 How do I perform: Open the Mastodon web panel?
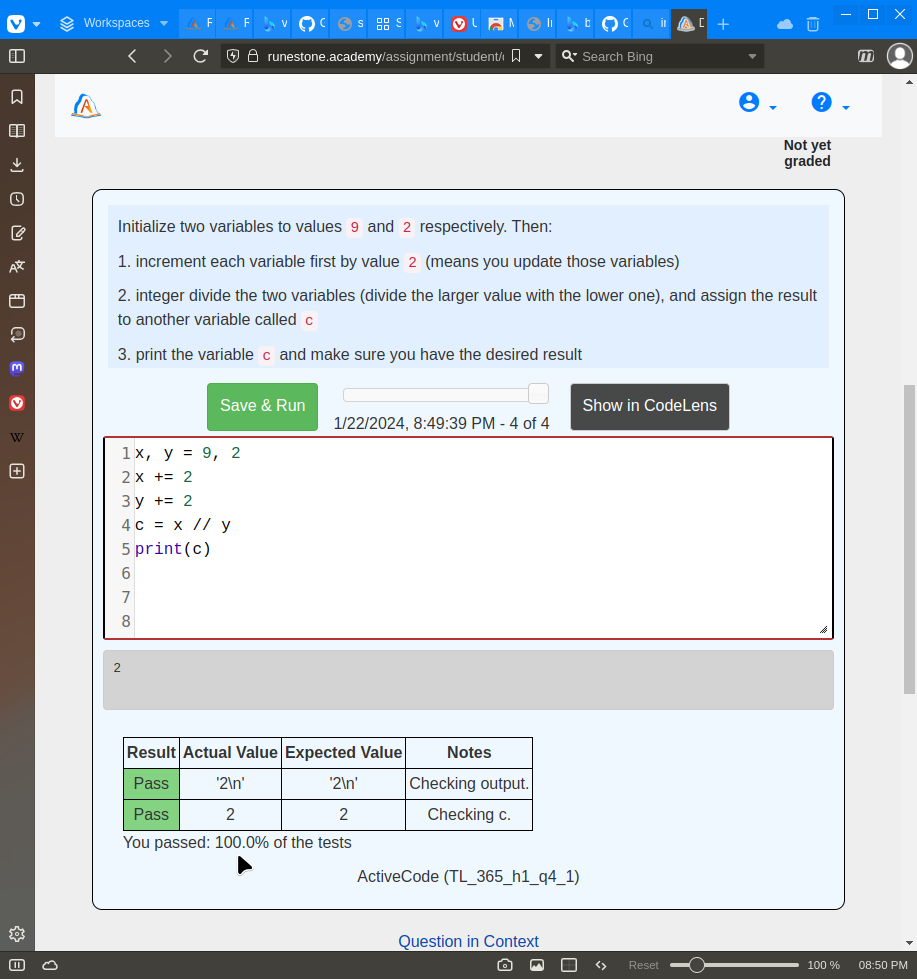[x=16, y=368]
